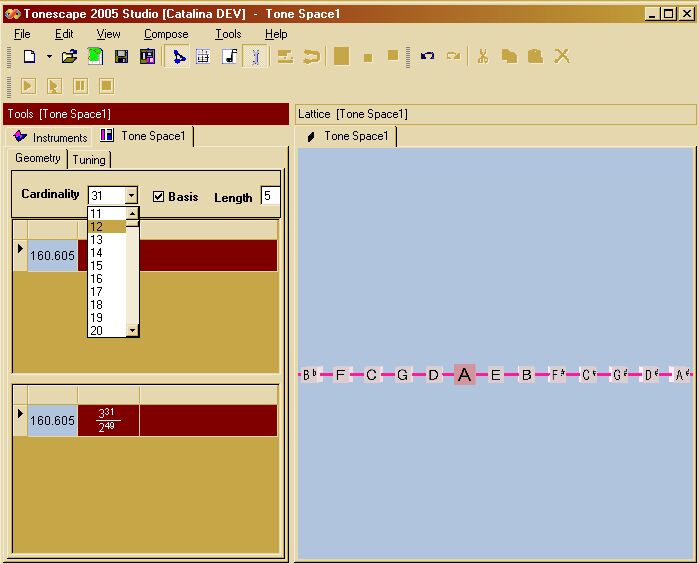This screenshot has height=564, width=699.
Task: Select the Bb node on the lattice
Action: (x=310, y=375)
